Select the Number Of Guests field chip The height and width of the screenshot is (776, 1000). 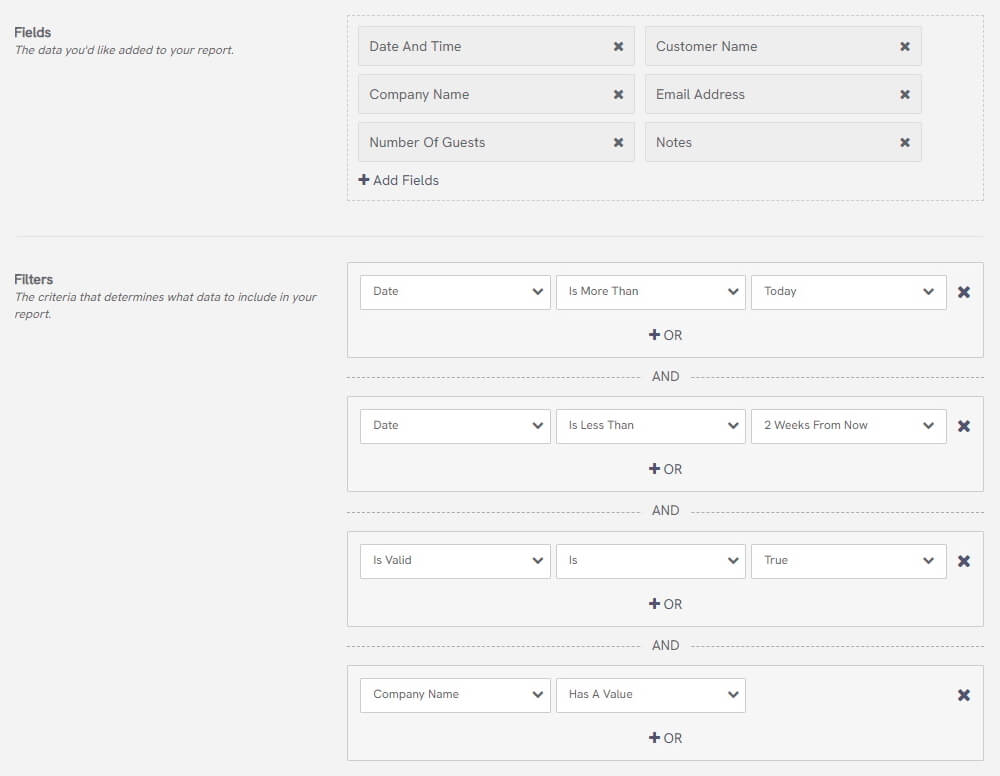[x=496, y=142]
